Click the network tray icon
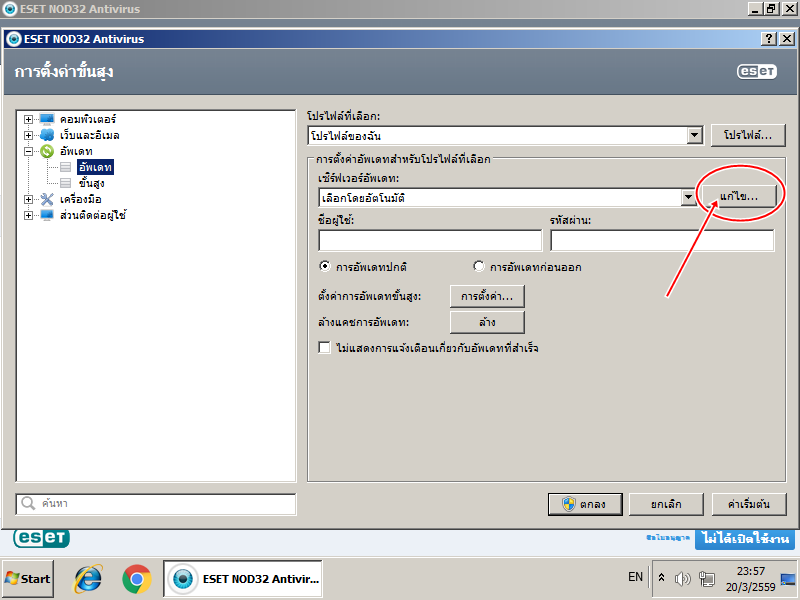This screenshot has height=600, width=800. tap(707, 578)
